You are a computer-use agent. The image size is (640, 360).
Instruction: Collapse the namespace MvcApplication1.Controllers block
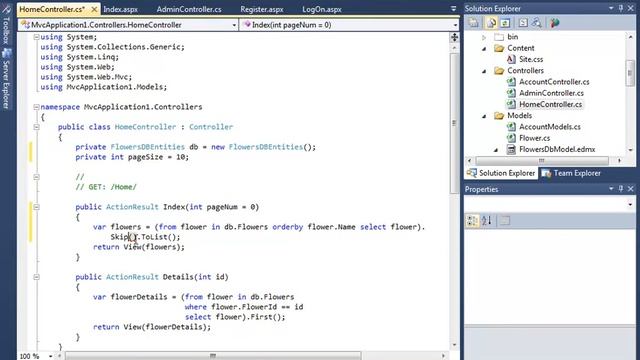36,107
